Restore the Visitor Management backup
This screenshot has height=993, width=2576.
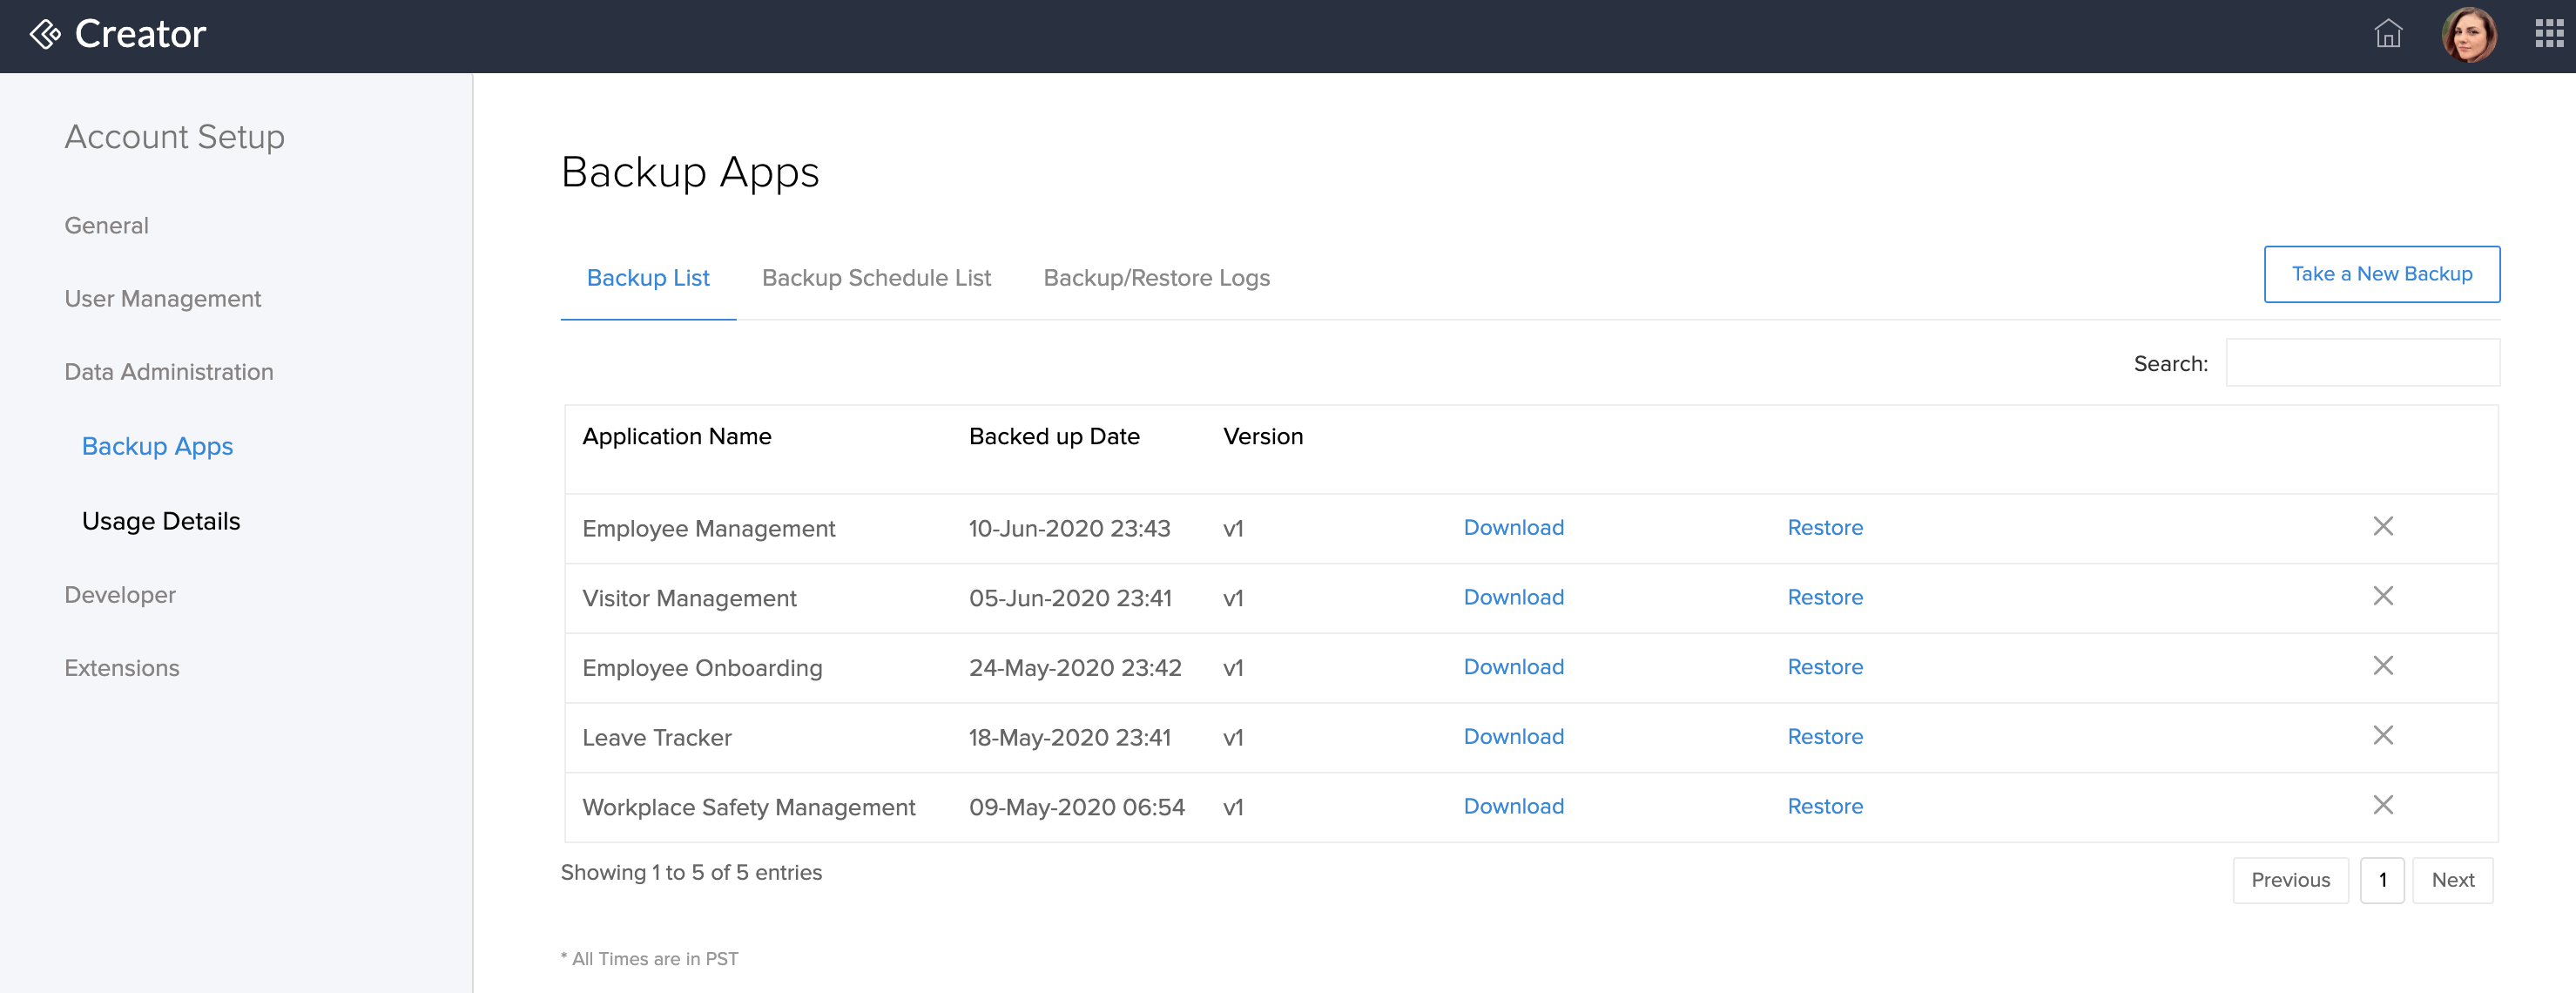1825,596
